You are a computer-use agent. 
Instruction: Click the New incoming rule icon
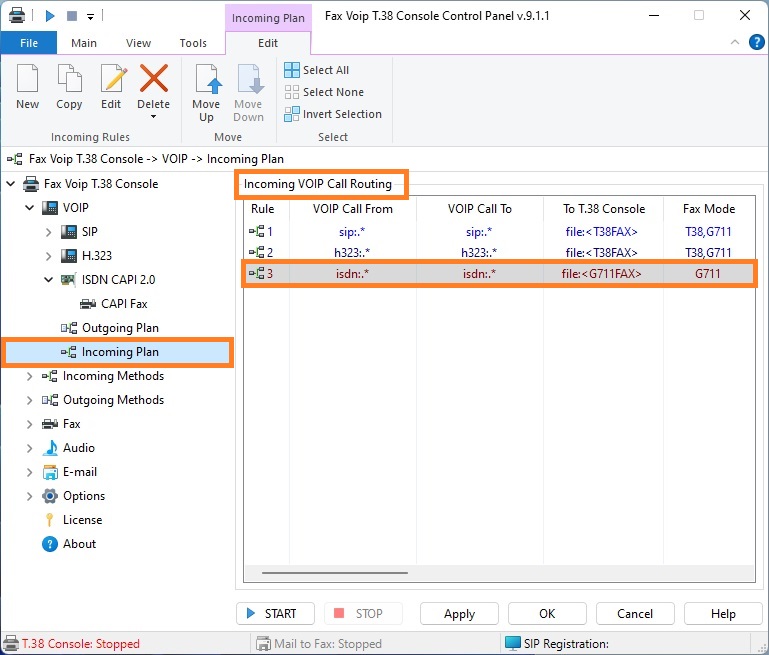click(28, 80)
